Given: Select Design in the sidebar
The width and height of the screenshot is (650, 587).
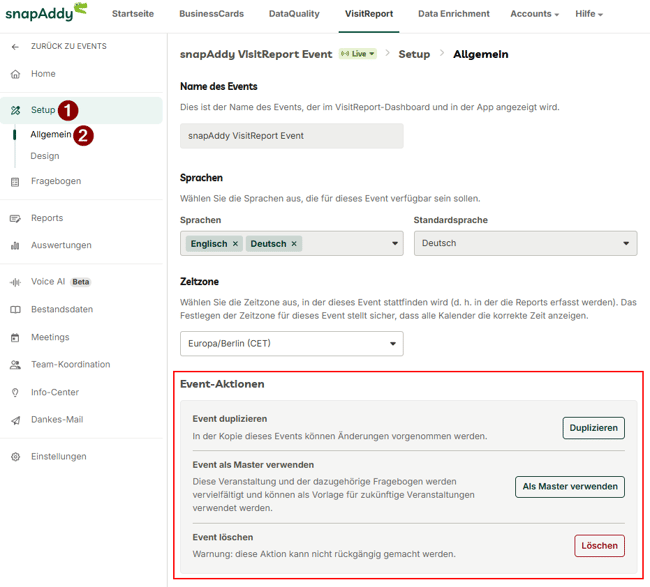Looking at the screenshot, I should coord(45,156).
